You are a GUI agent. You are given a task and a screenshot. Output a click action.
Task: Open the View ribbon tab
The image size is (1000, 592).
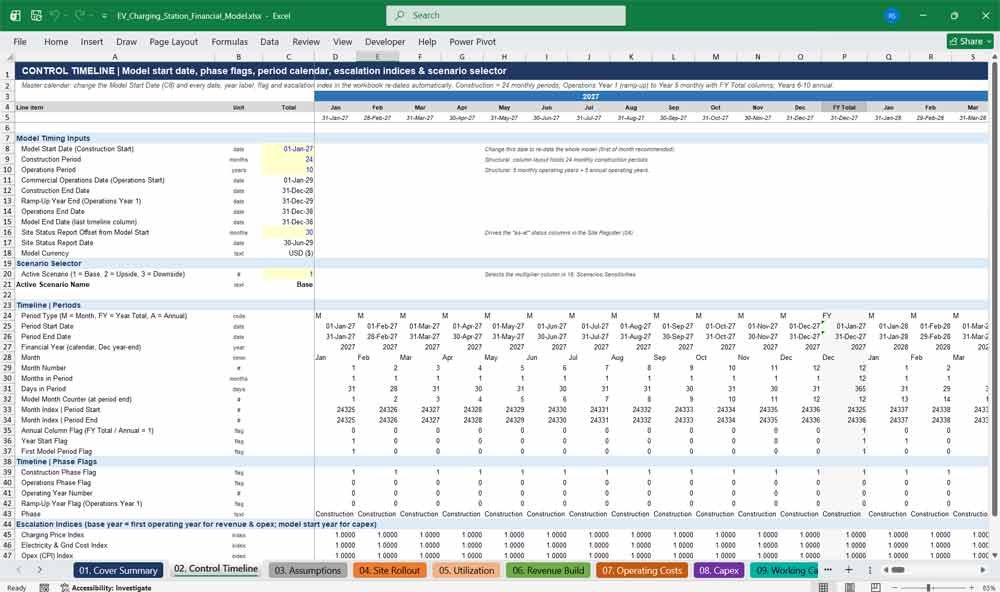point(342,41)
